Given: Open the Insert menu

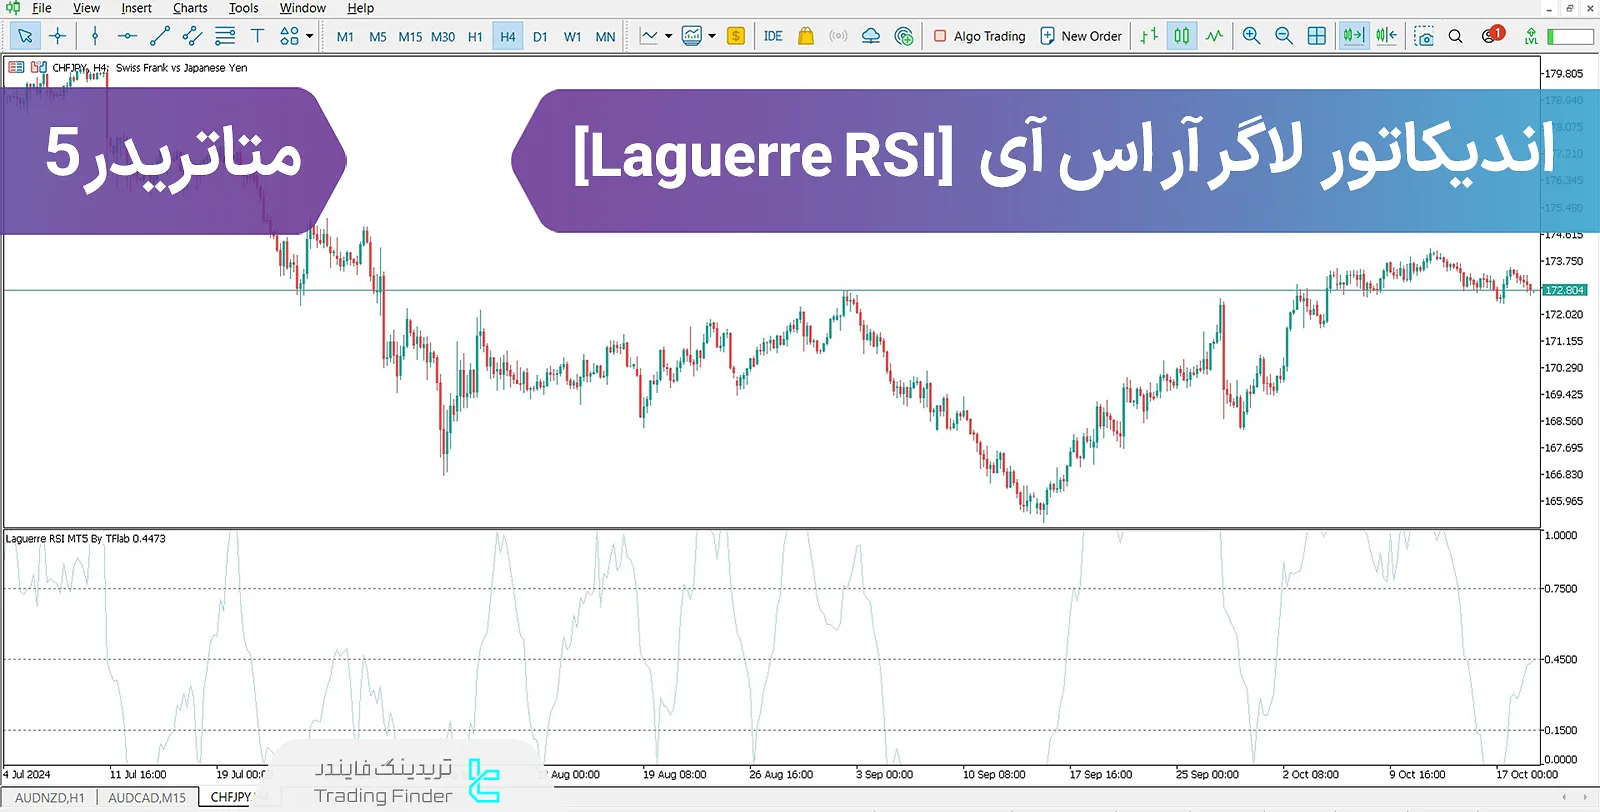Looking at the screenshot, I should click(136, 8).
